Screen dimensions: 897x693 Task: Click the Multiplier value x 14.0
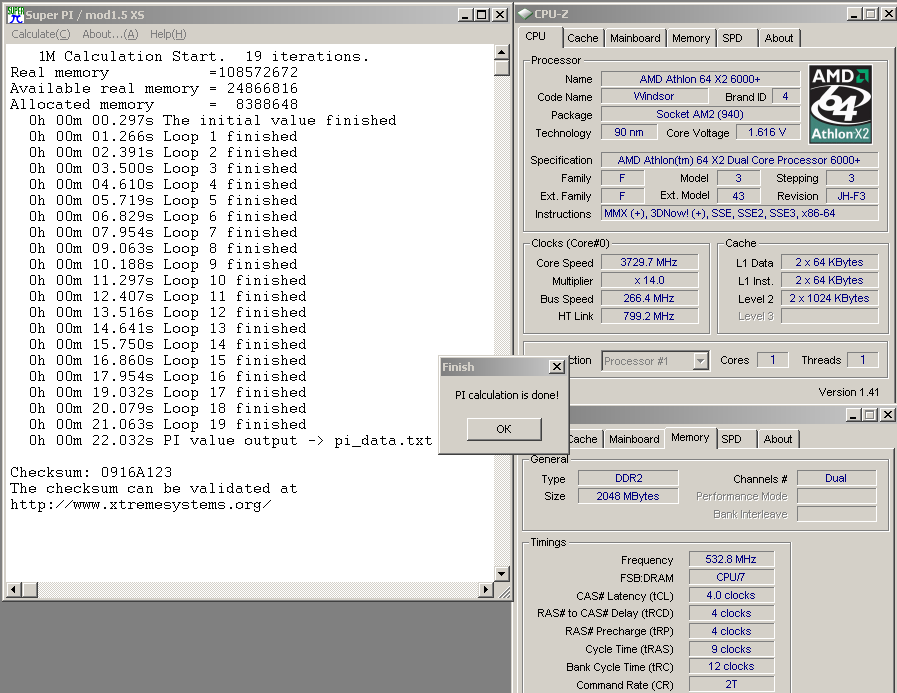(x=649, y=280)
